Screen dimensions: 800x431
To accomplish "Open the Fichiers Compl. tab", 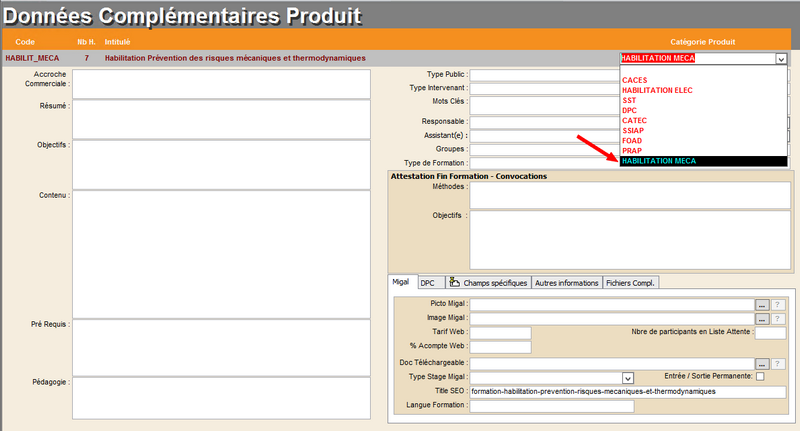I will coord(630,283).
